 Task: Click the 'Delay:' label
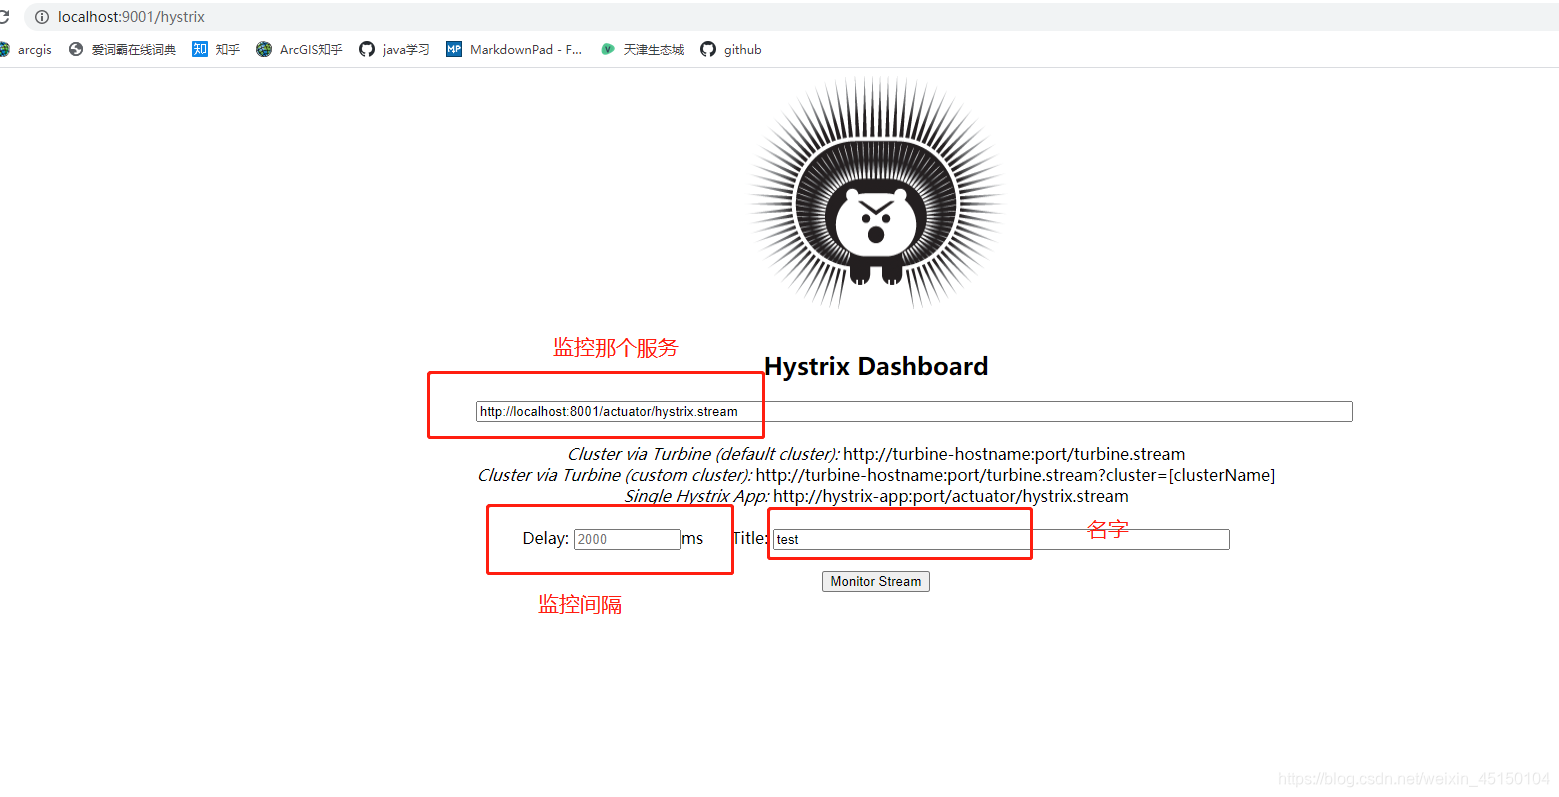pos(546,538)
